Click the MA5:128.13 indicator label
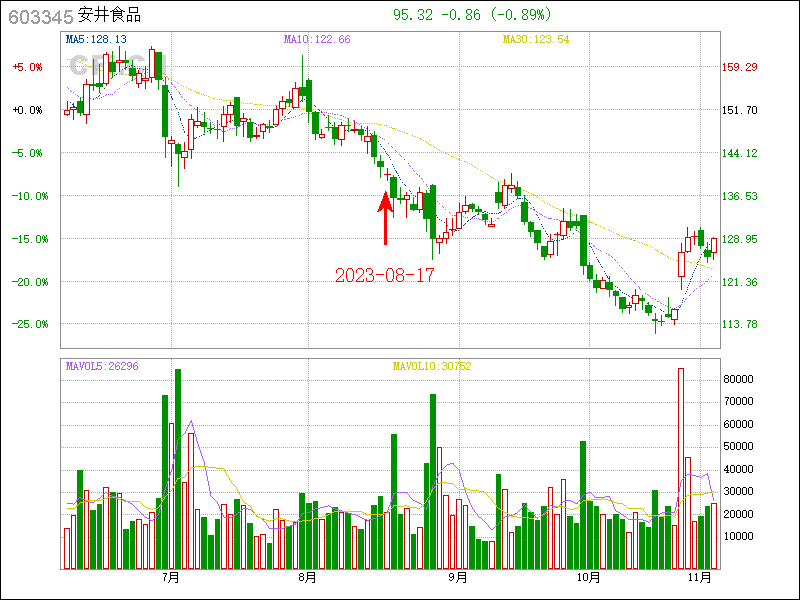Image resolution: width=800 pixels, height=600 pixels. [96, 39]
